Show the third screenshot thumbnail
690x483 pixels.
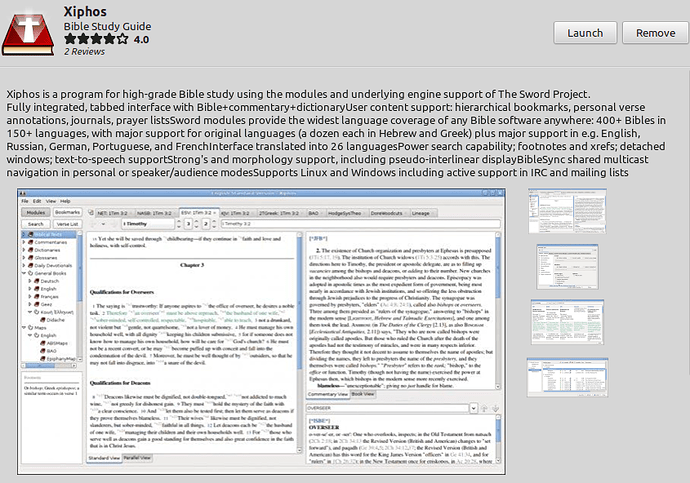567,322
